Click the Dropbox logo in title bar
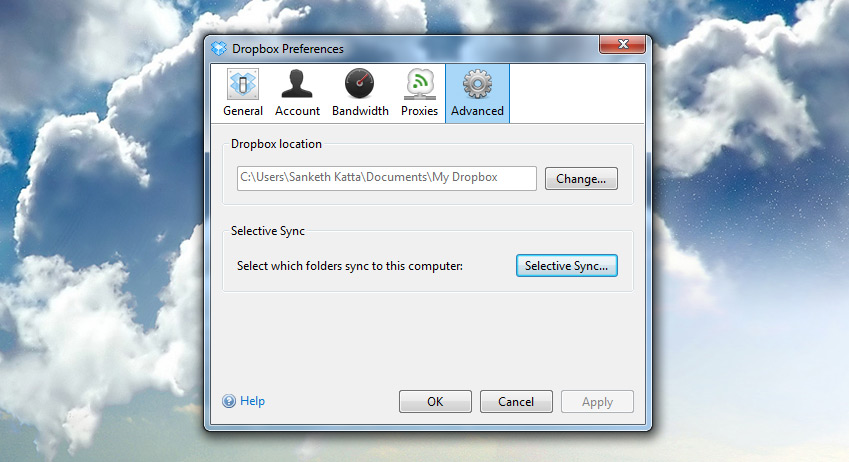This screenshot has height=462, width=849. click(x=219, y=49)
